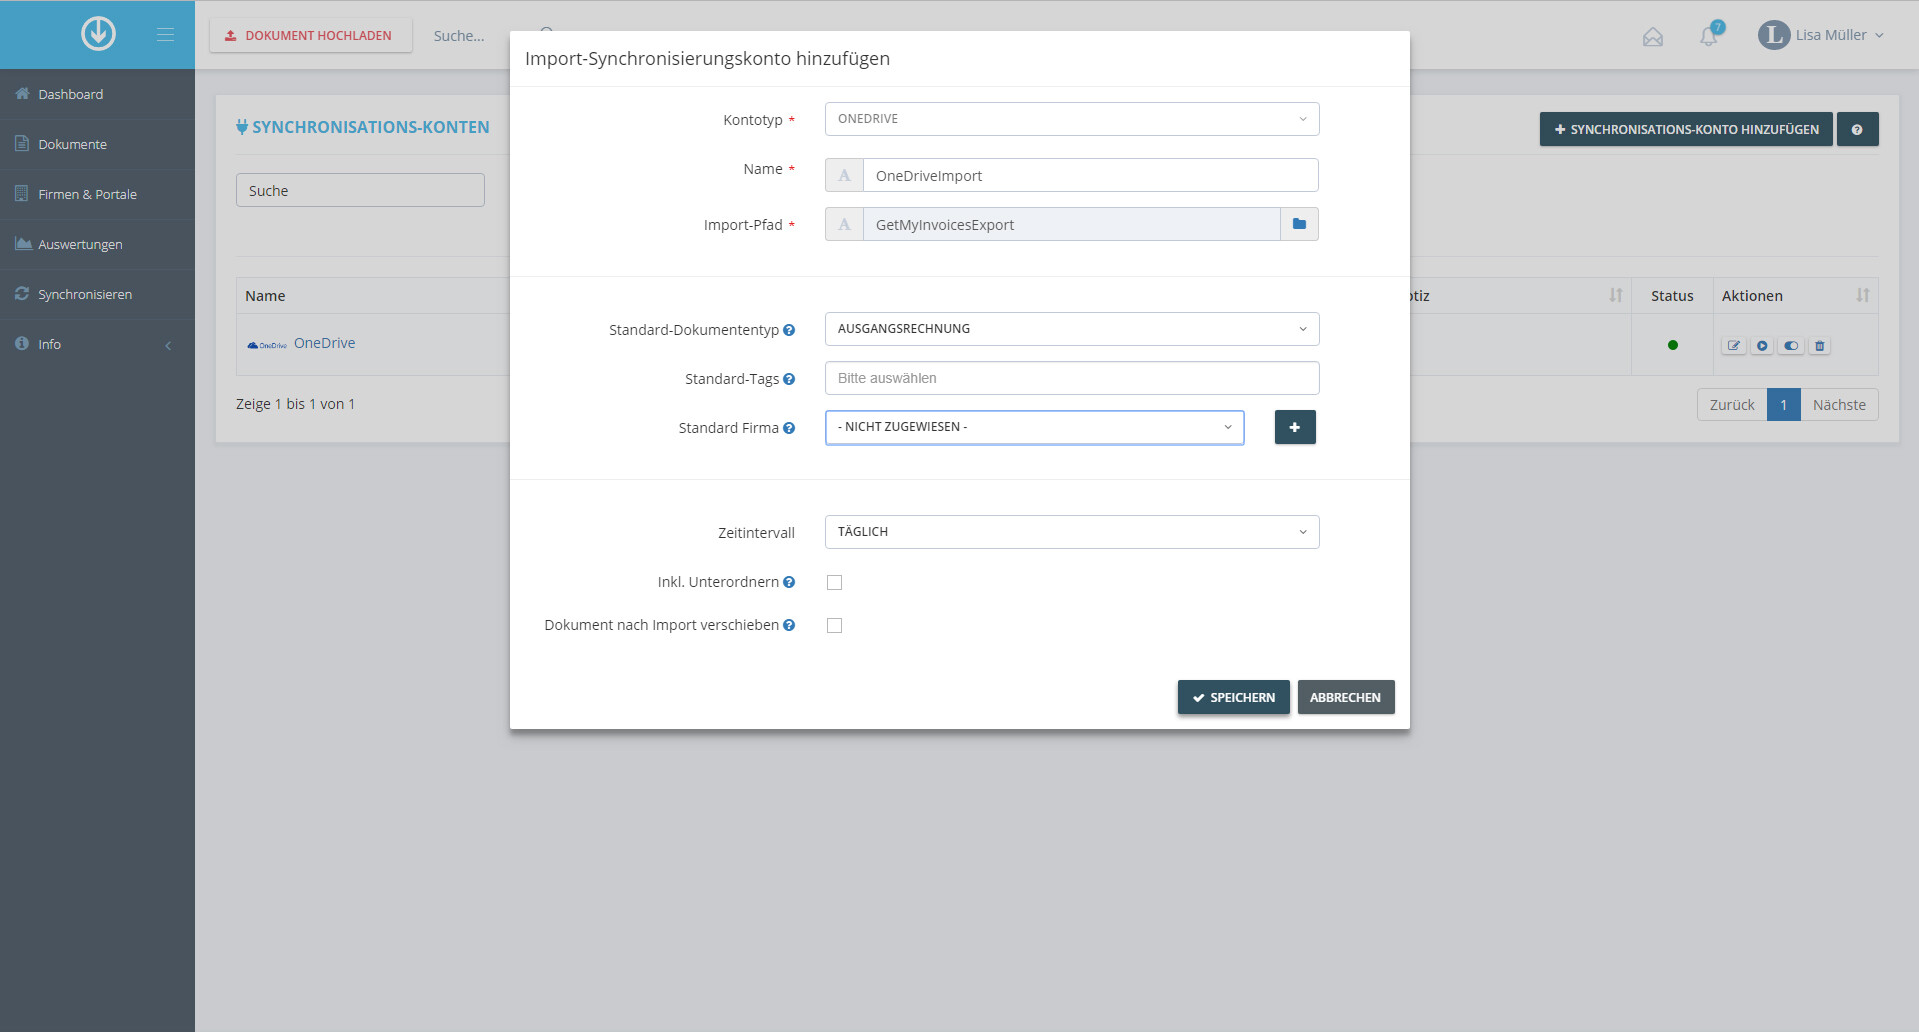Image resolution: width=1919 pixels, height=1032 pixels.
Task: Delete the OneDrive sync account trash icon
Action: [x=1820, y=346]
